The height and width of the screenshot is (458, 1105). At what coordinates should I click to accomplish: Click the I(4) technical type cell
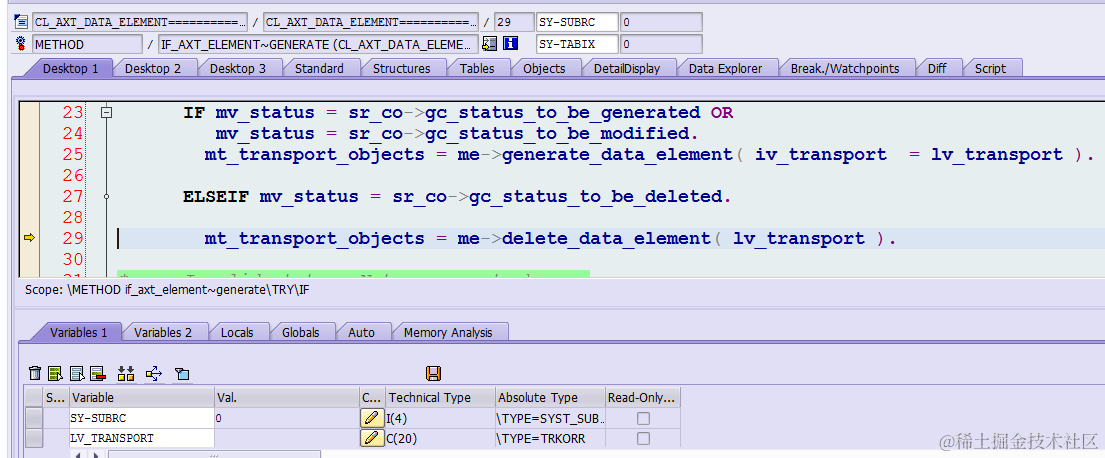click(440, 418)
